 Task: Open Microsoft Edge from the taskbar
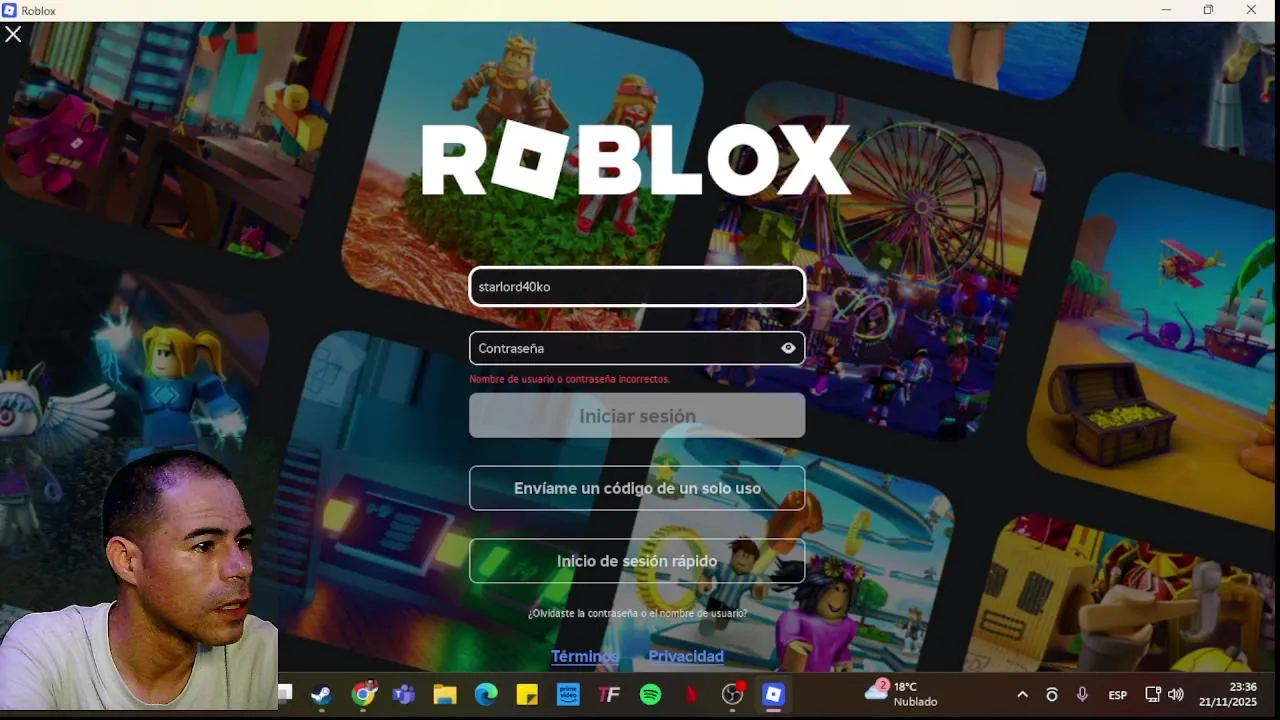486,694
